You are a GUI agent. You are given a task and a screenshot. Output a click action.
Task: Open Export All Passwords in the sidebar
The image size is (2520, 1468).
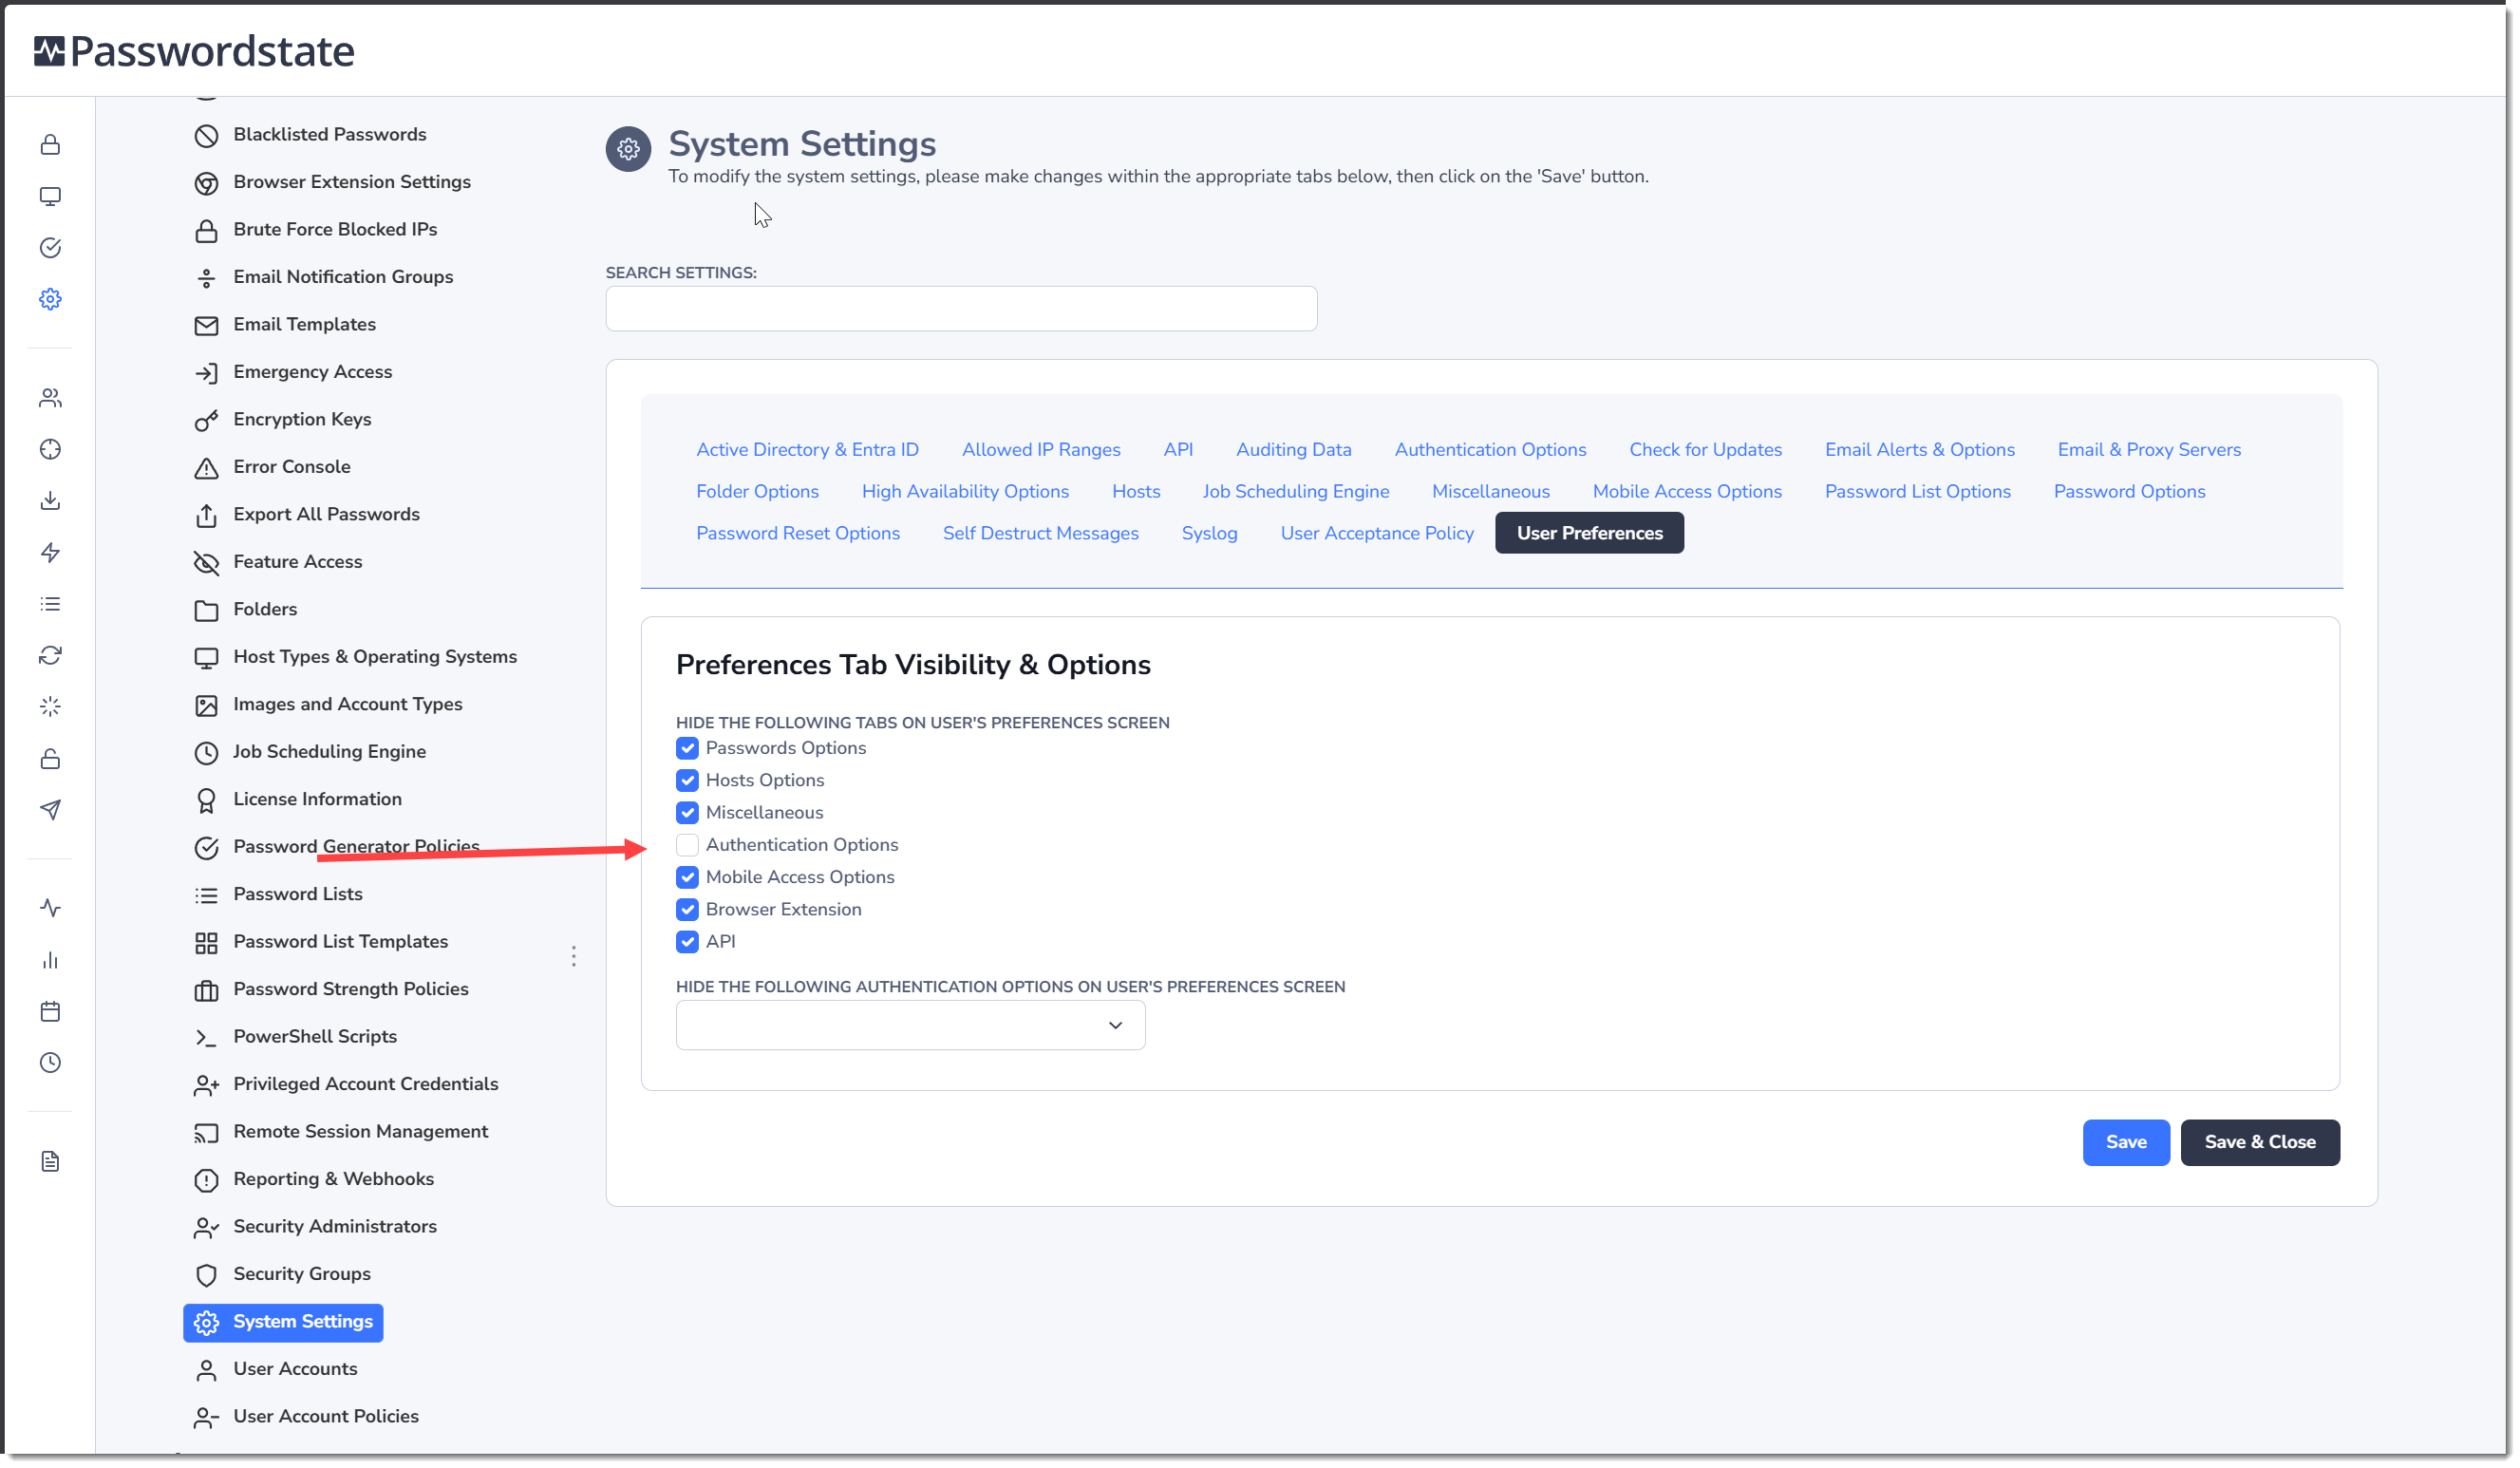tap(326, 514)
